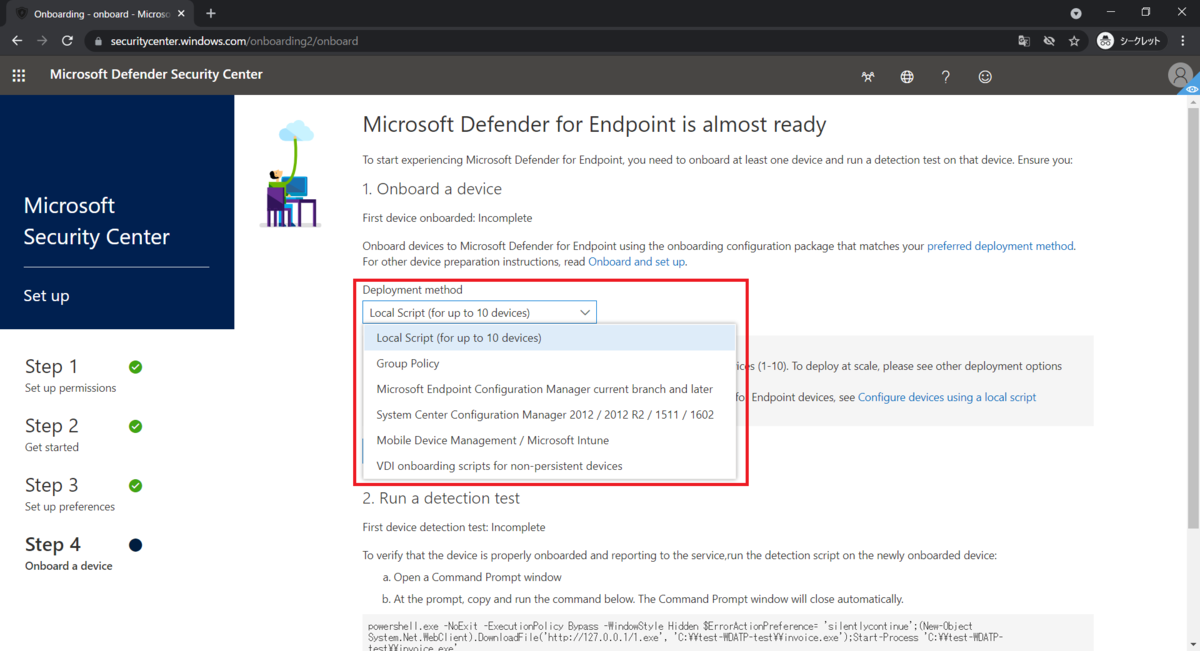Click the globe language icon
1200x651 pixels.
click(x=907, y=77)
